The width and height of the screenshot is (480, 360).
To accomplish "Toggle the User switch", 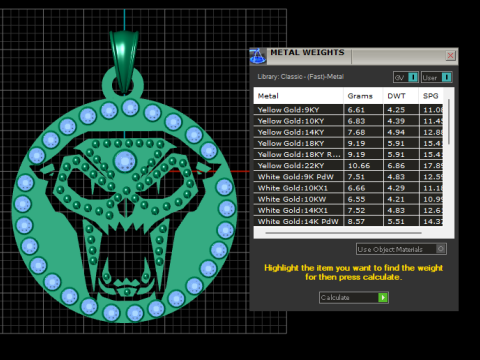I will tap(436, 77).
